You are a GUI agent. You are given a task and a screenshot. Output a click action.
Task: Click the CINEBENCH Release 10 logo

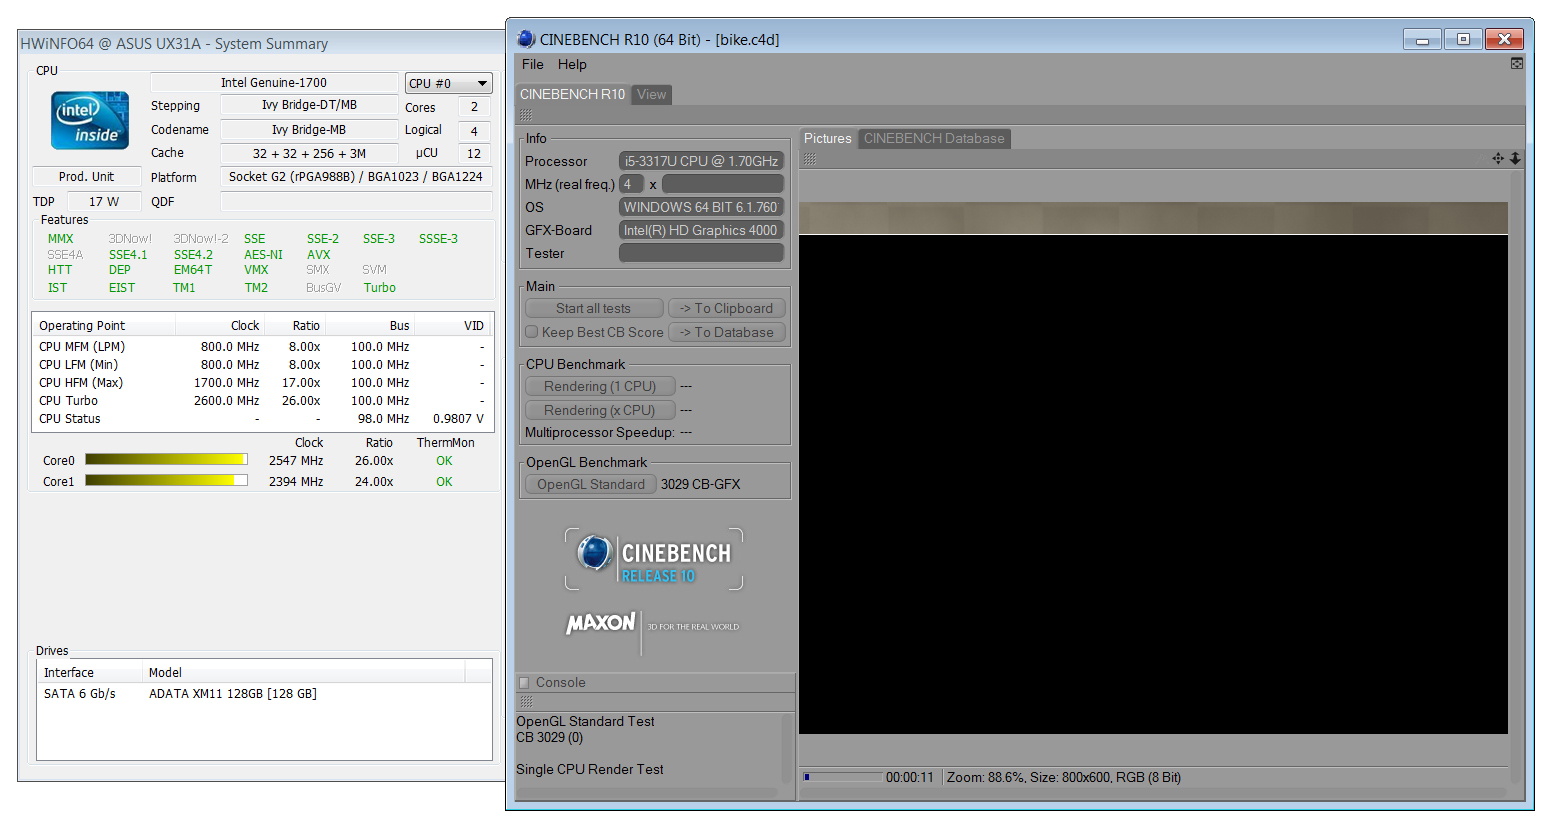tap(654, 559)
